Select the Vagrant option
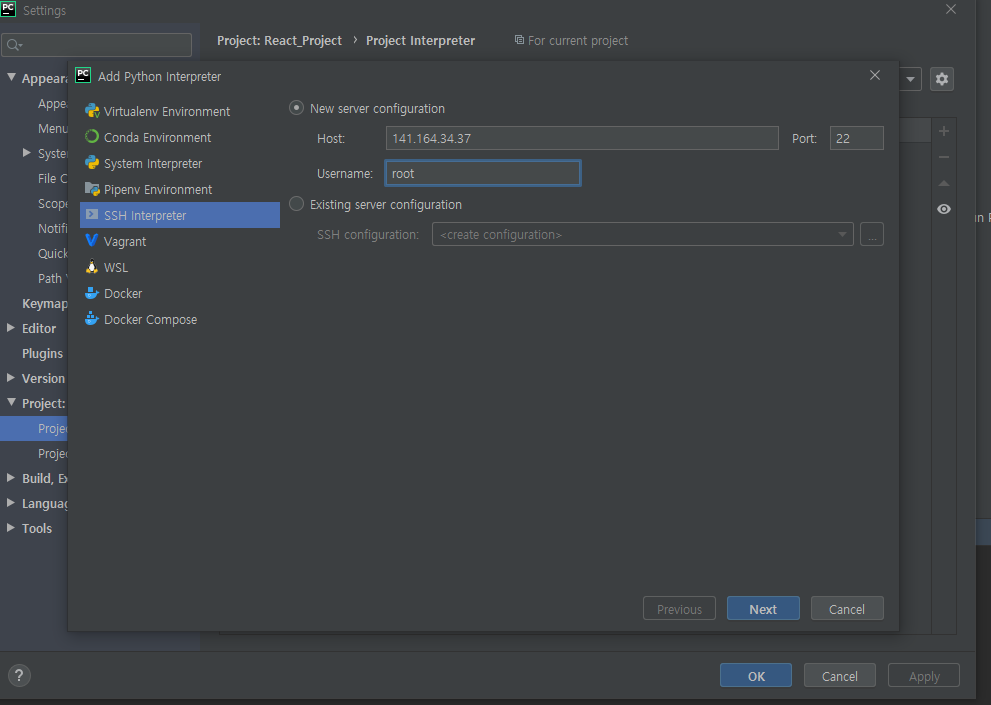991x705 pixels. point(179,241)
